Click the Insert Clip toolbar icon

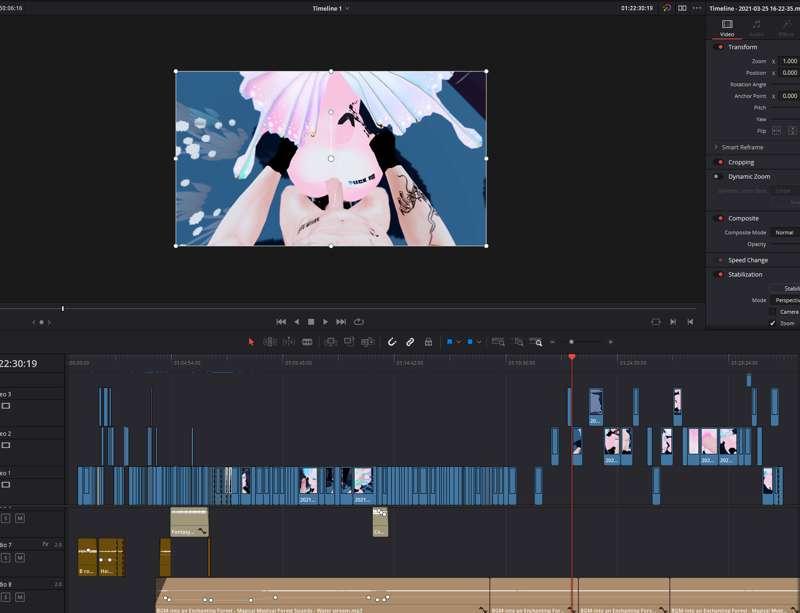(x=331, y=342)
